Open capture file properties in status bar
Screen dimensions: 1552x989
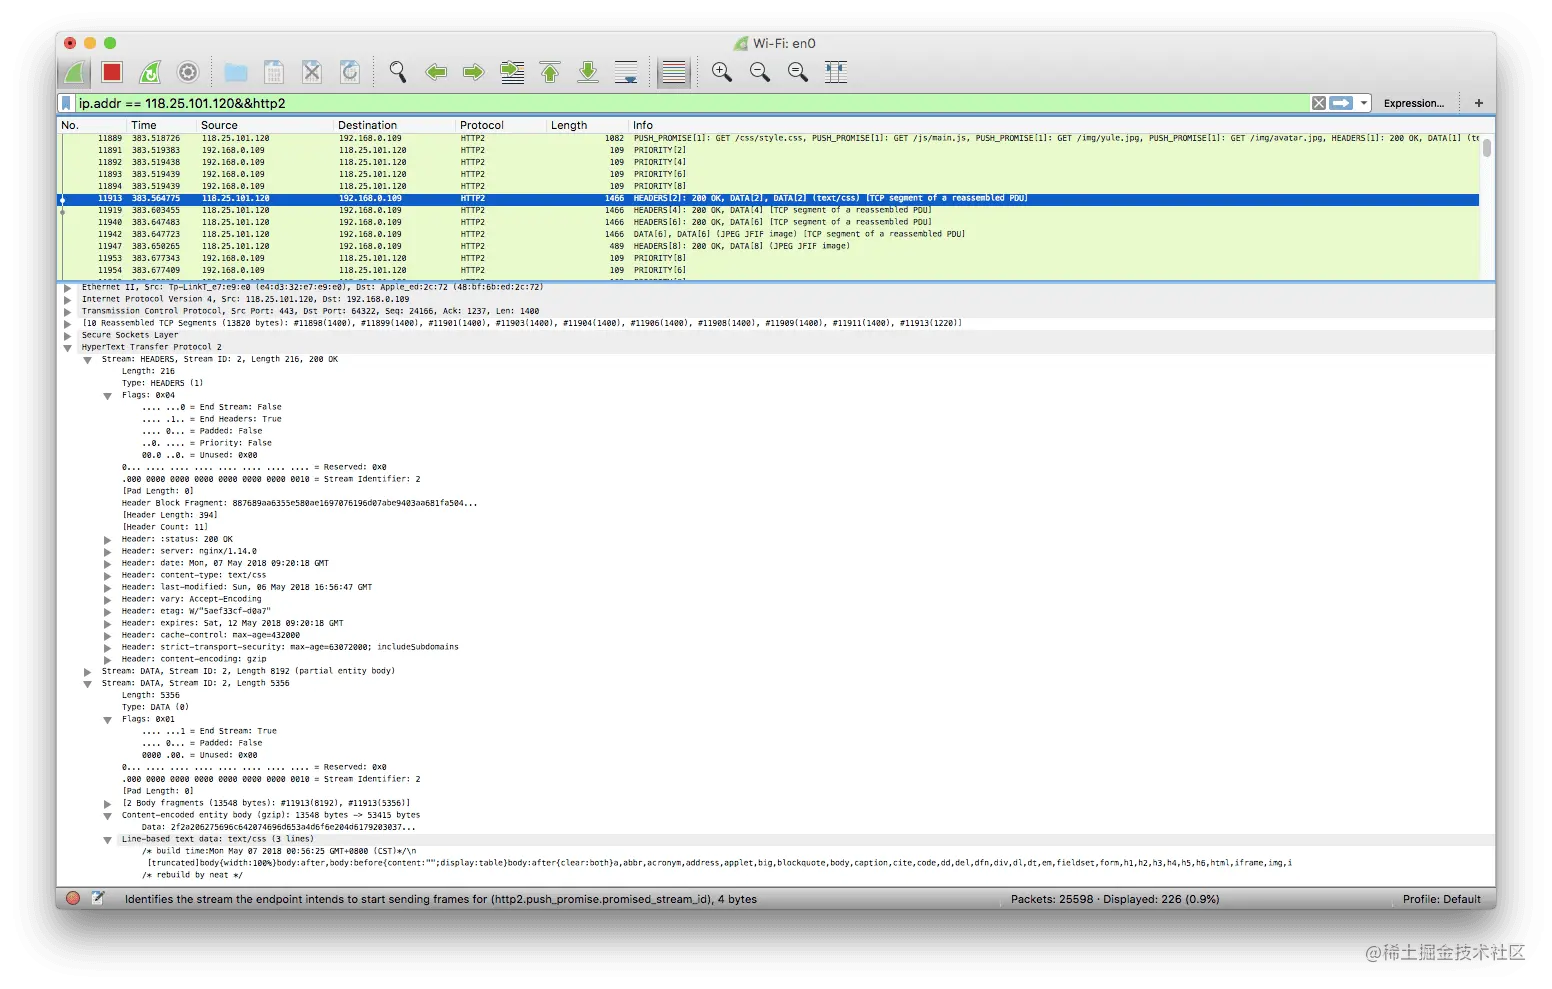click(97, 898)
